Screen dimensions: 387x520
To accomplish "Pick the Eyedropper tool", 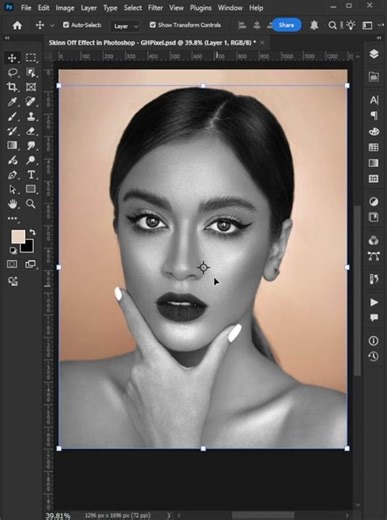I will 12,101.
